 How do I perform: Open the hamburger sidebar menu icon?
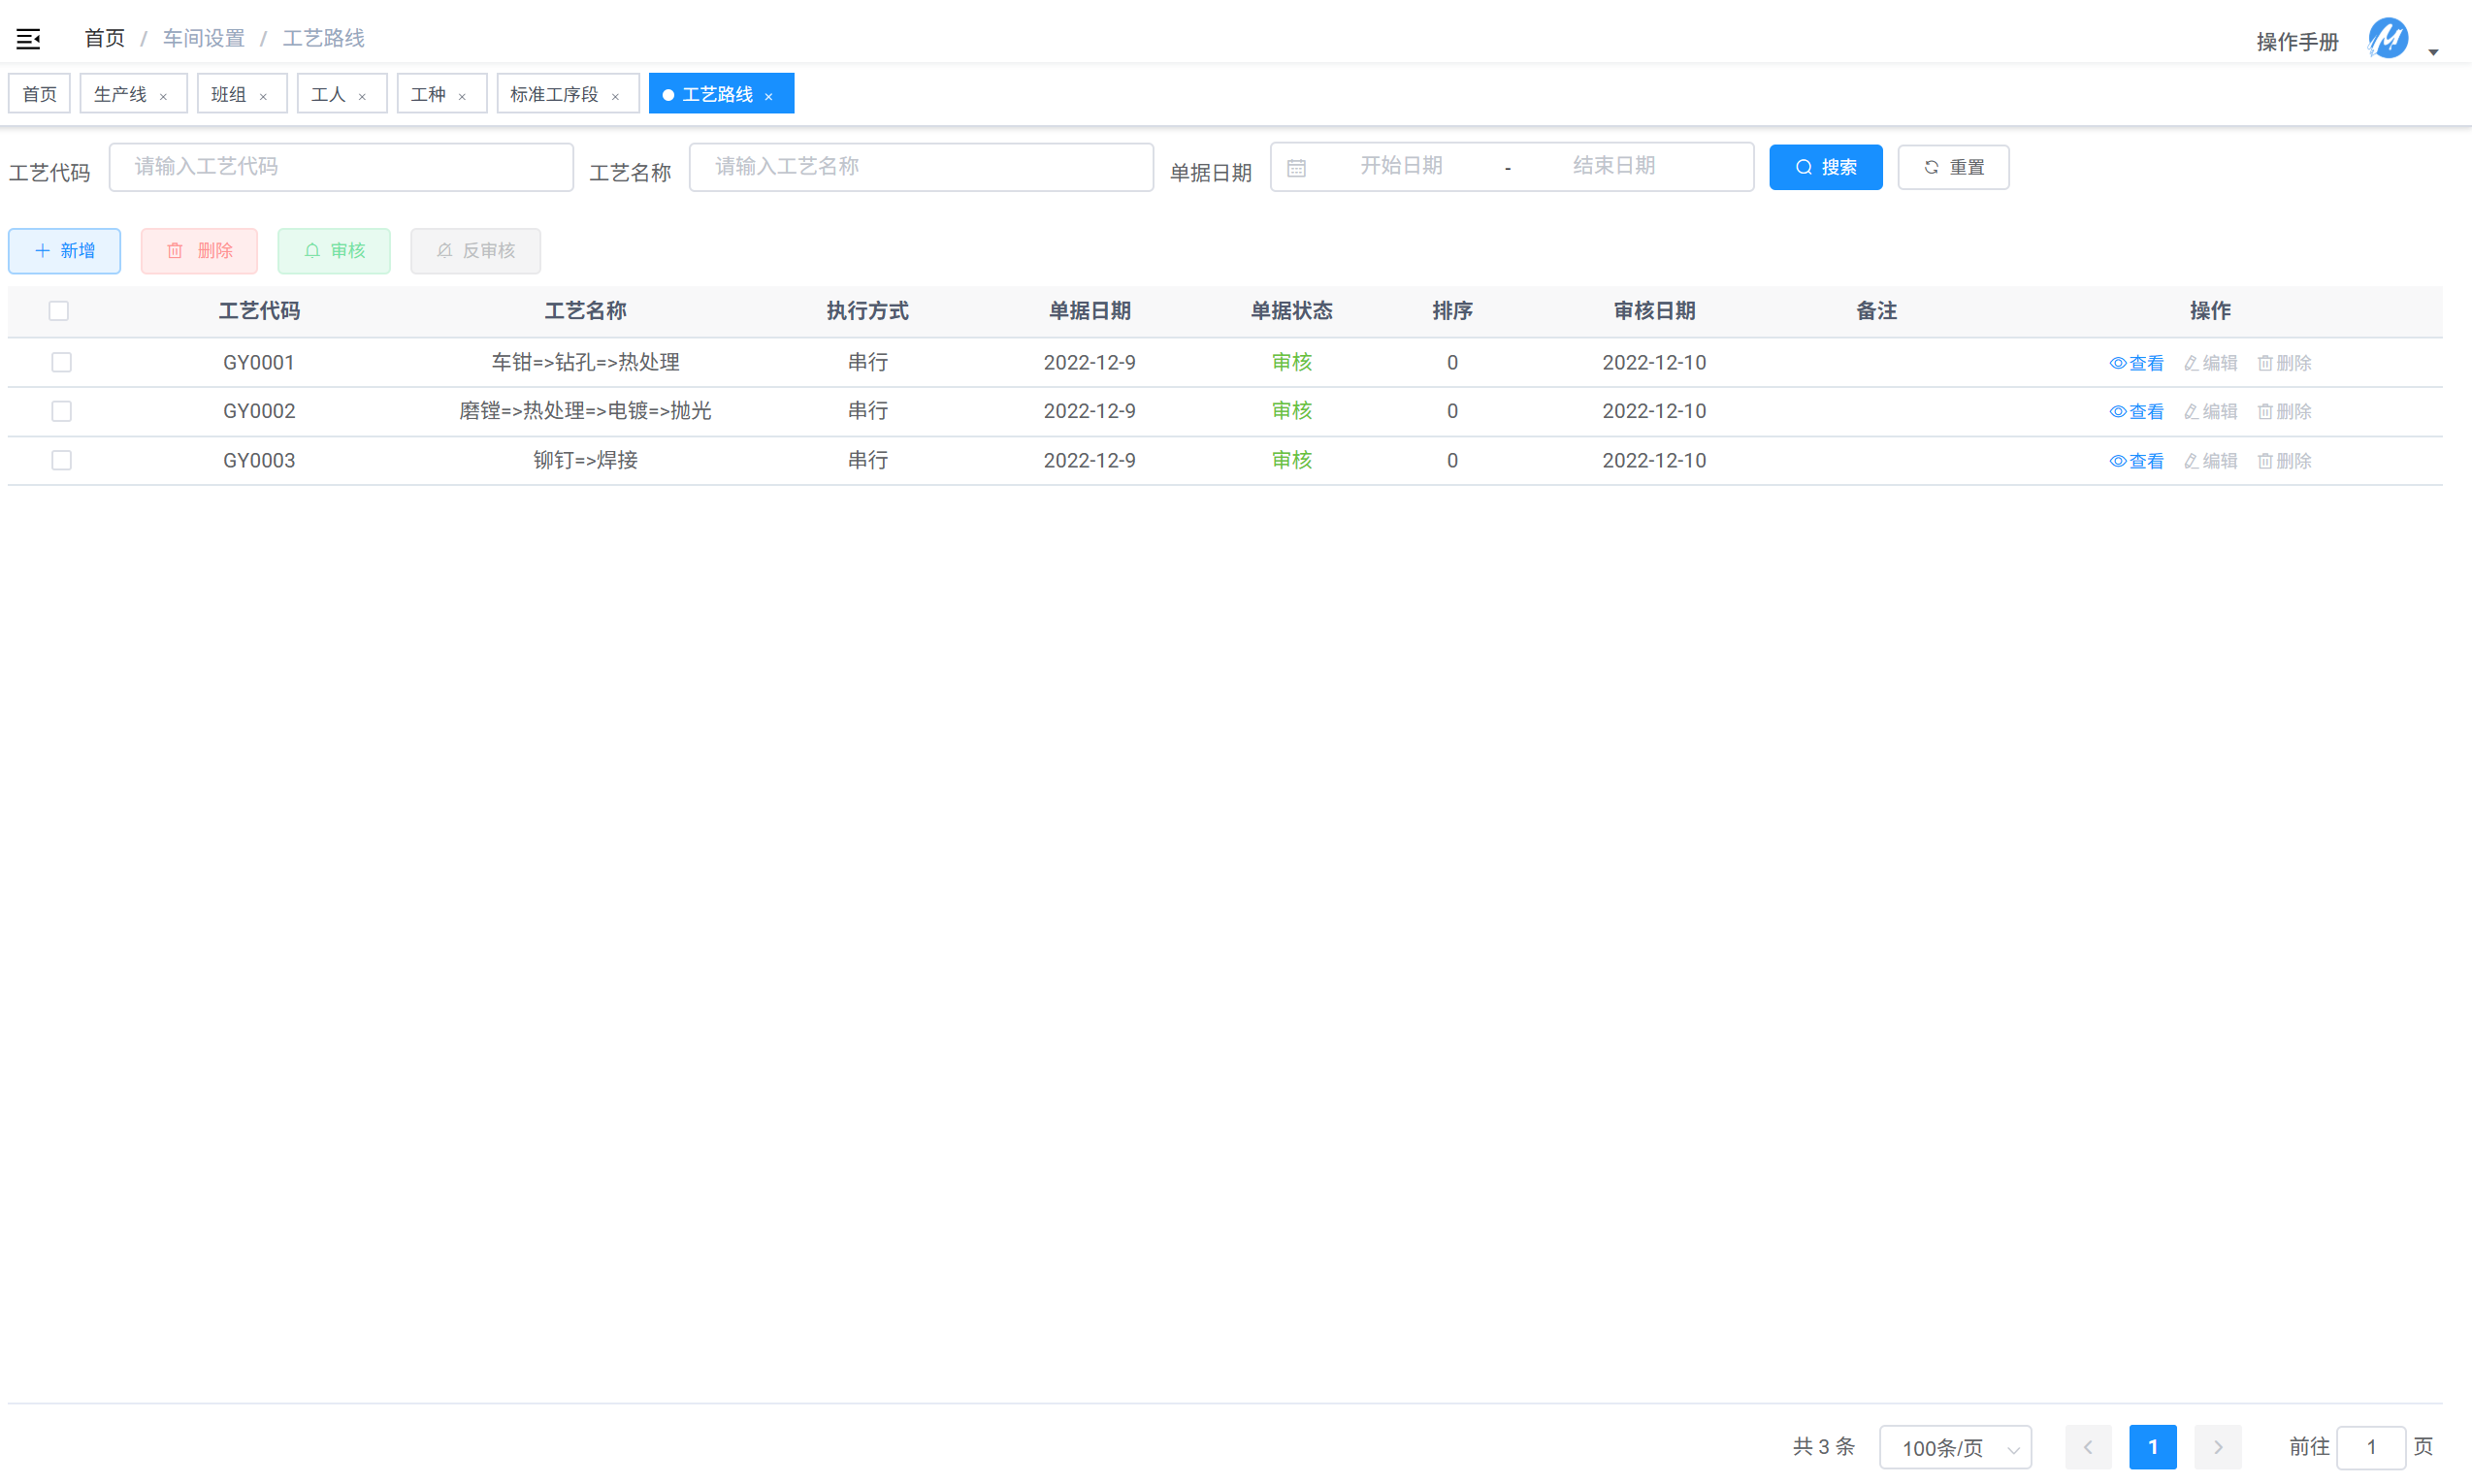(27, 38)
